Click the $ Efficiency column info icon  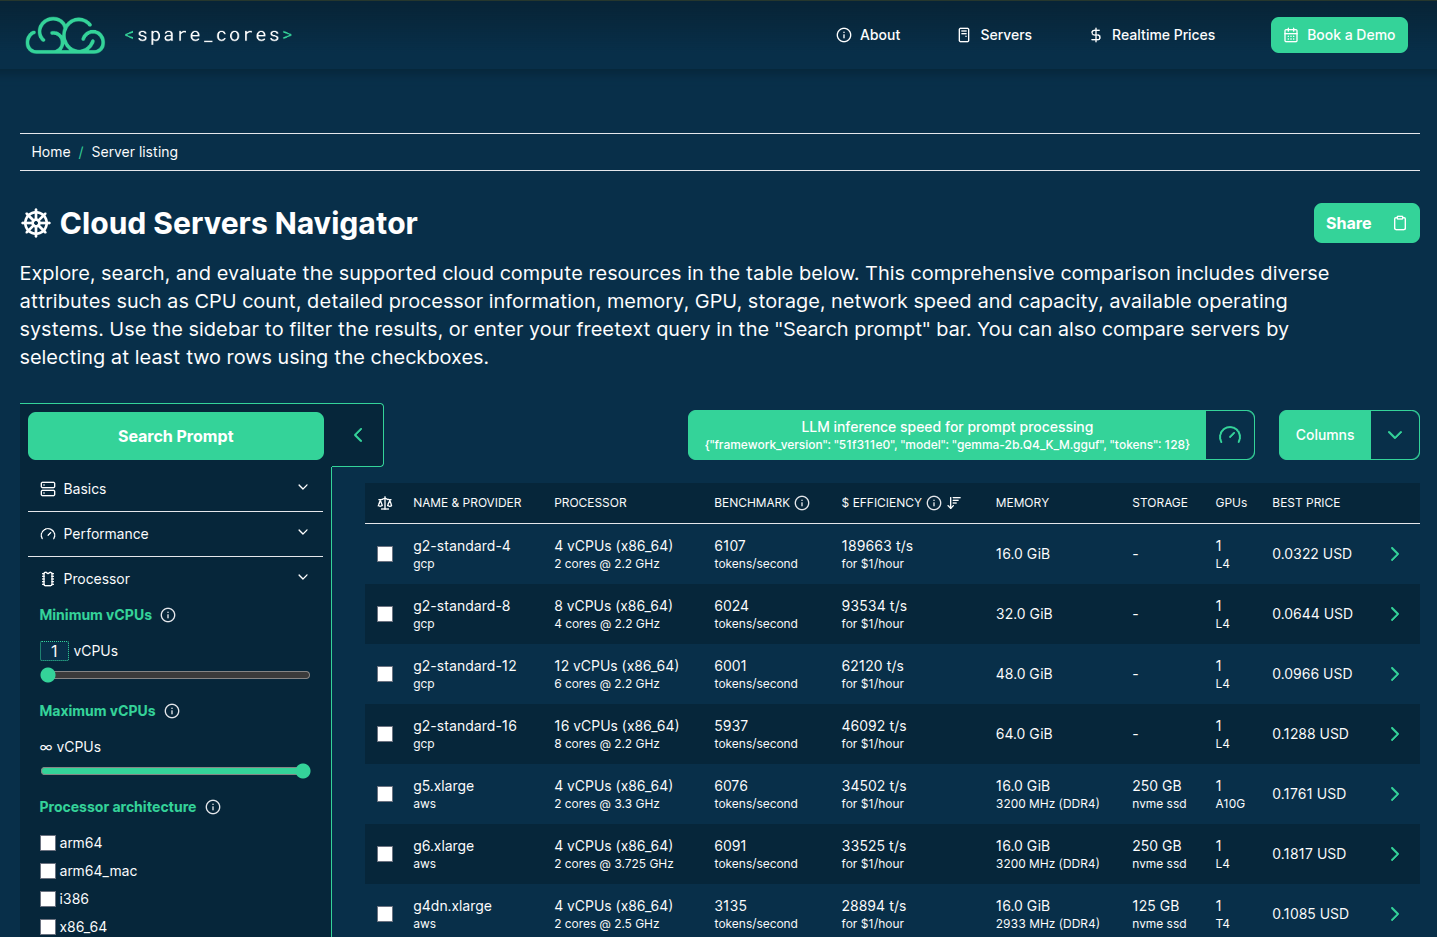click(x=934, y=503)
